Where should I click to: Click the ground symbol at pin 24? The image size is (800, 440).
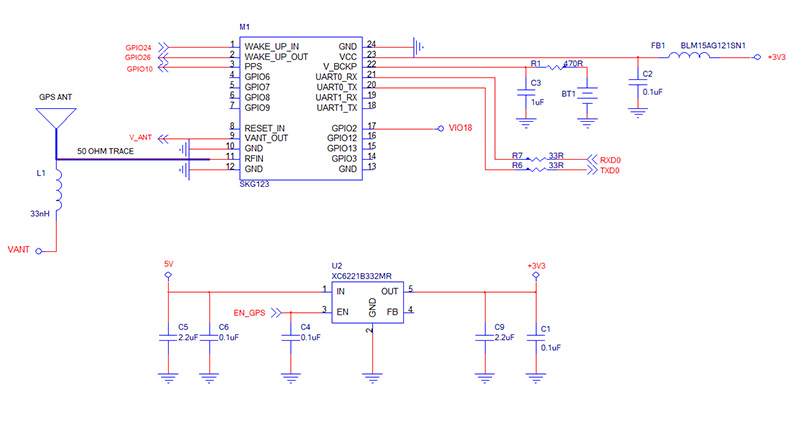point(419,45)
